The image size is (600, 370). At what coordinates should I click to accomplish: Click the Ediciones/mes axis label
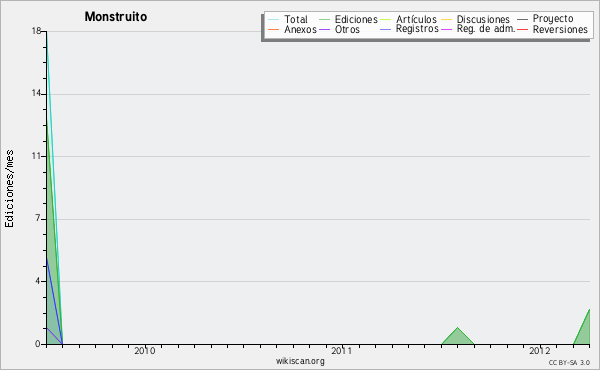pyautogui.click(x=9, y=189)
